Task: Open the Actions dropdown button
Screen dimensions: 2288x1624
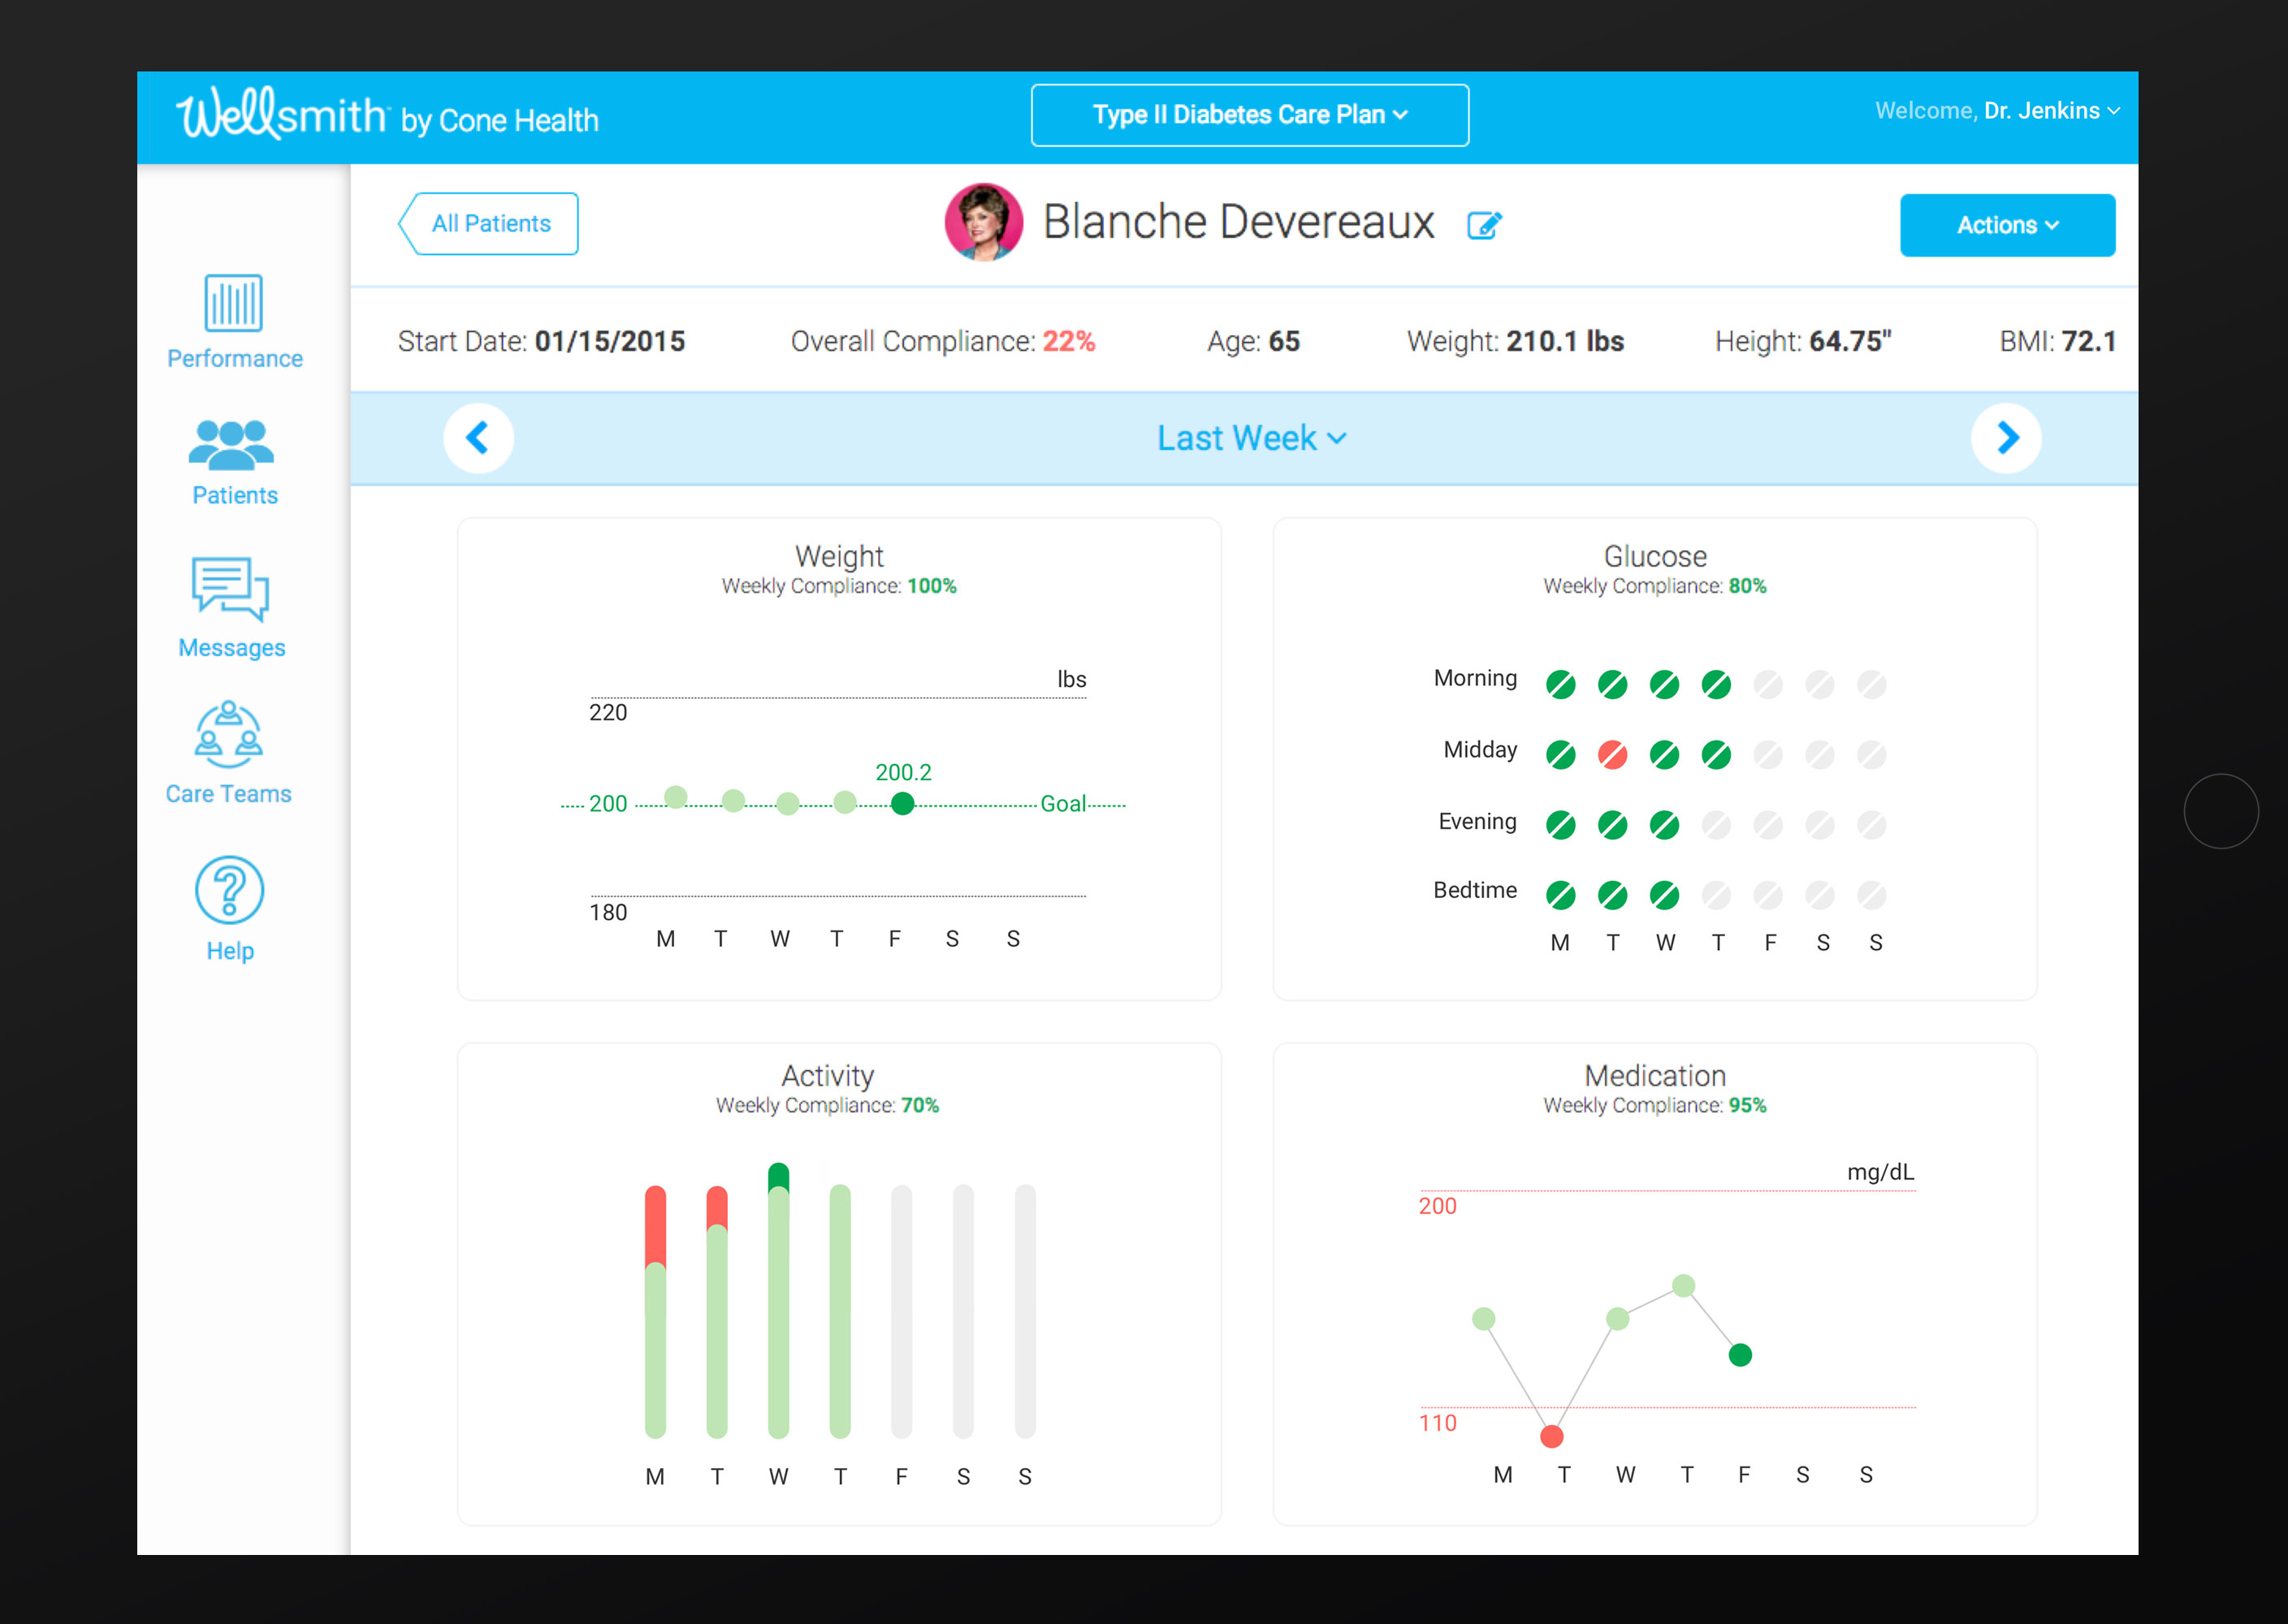Action: [x=2007, y=225]
